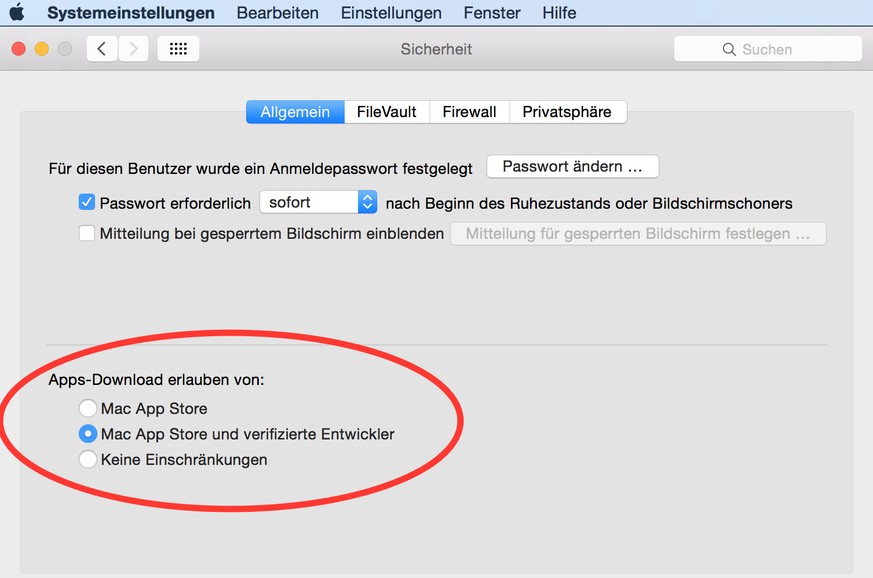Open the Apple menu
The image size is (873, 578).
[17, 12]
